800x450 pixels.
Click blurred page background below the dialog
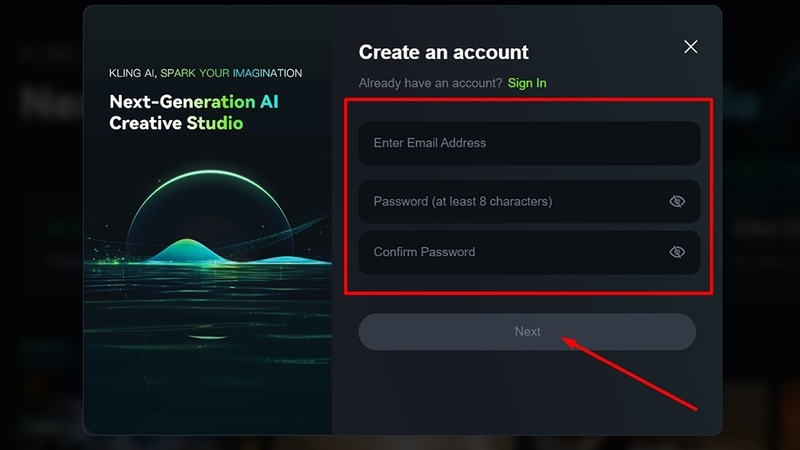tap(400, 442)
